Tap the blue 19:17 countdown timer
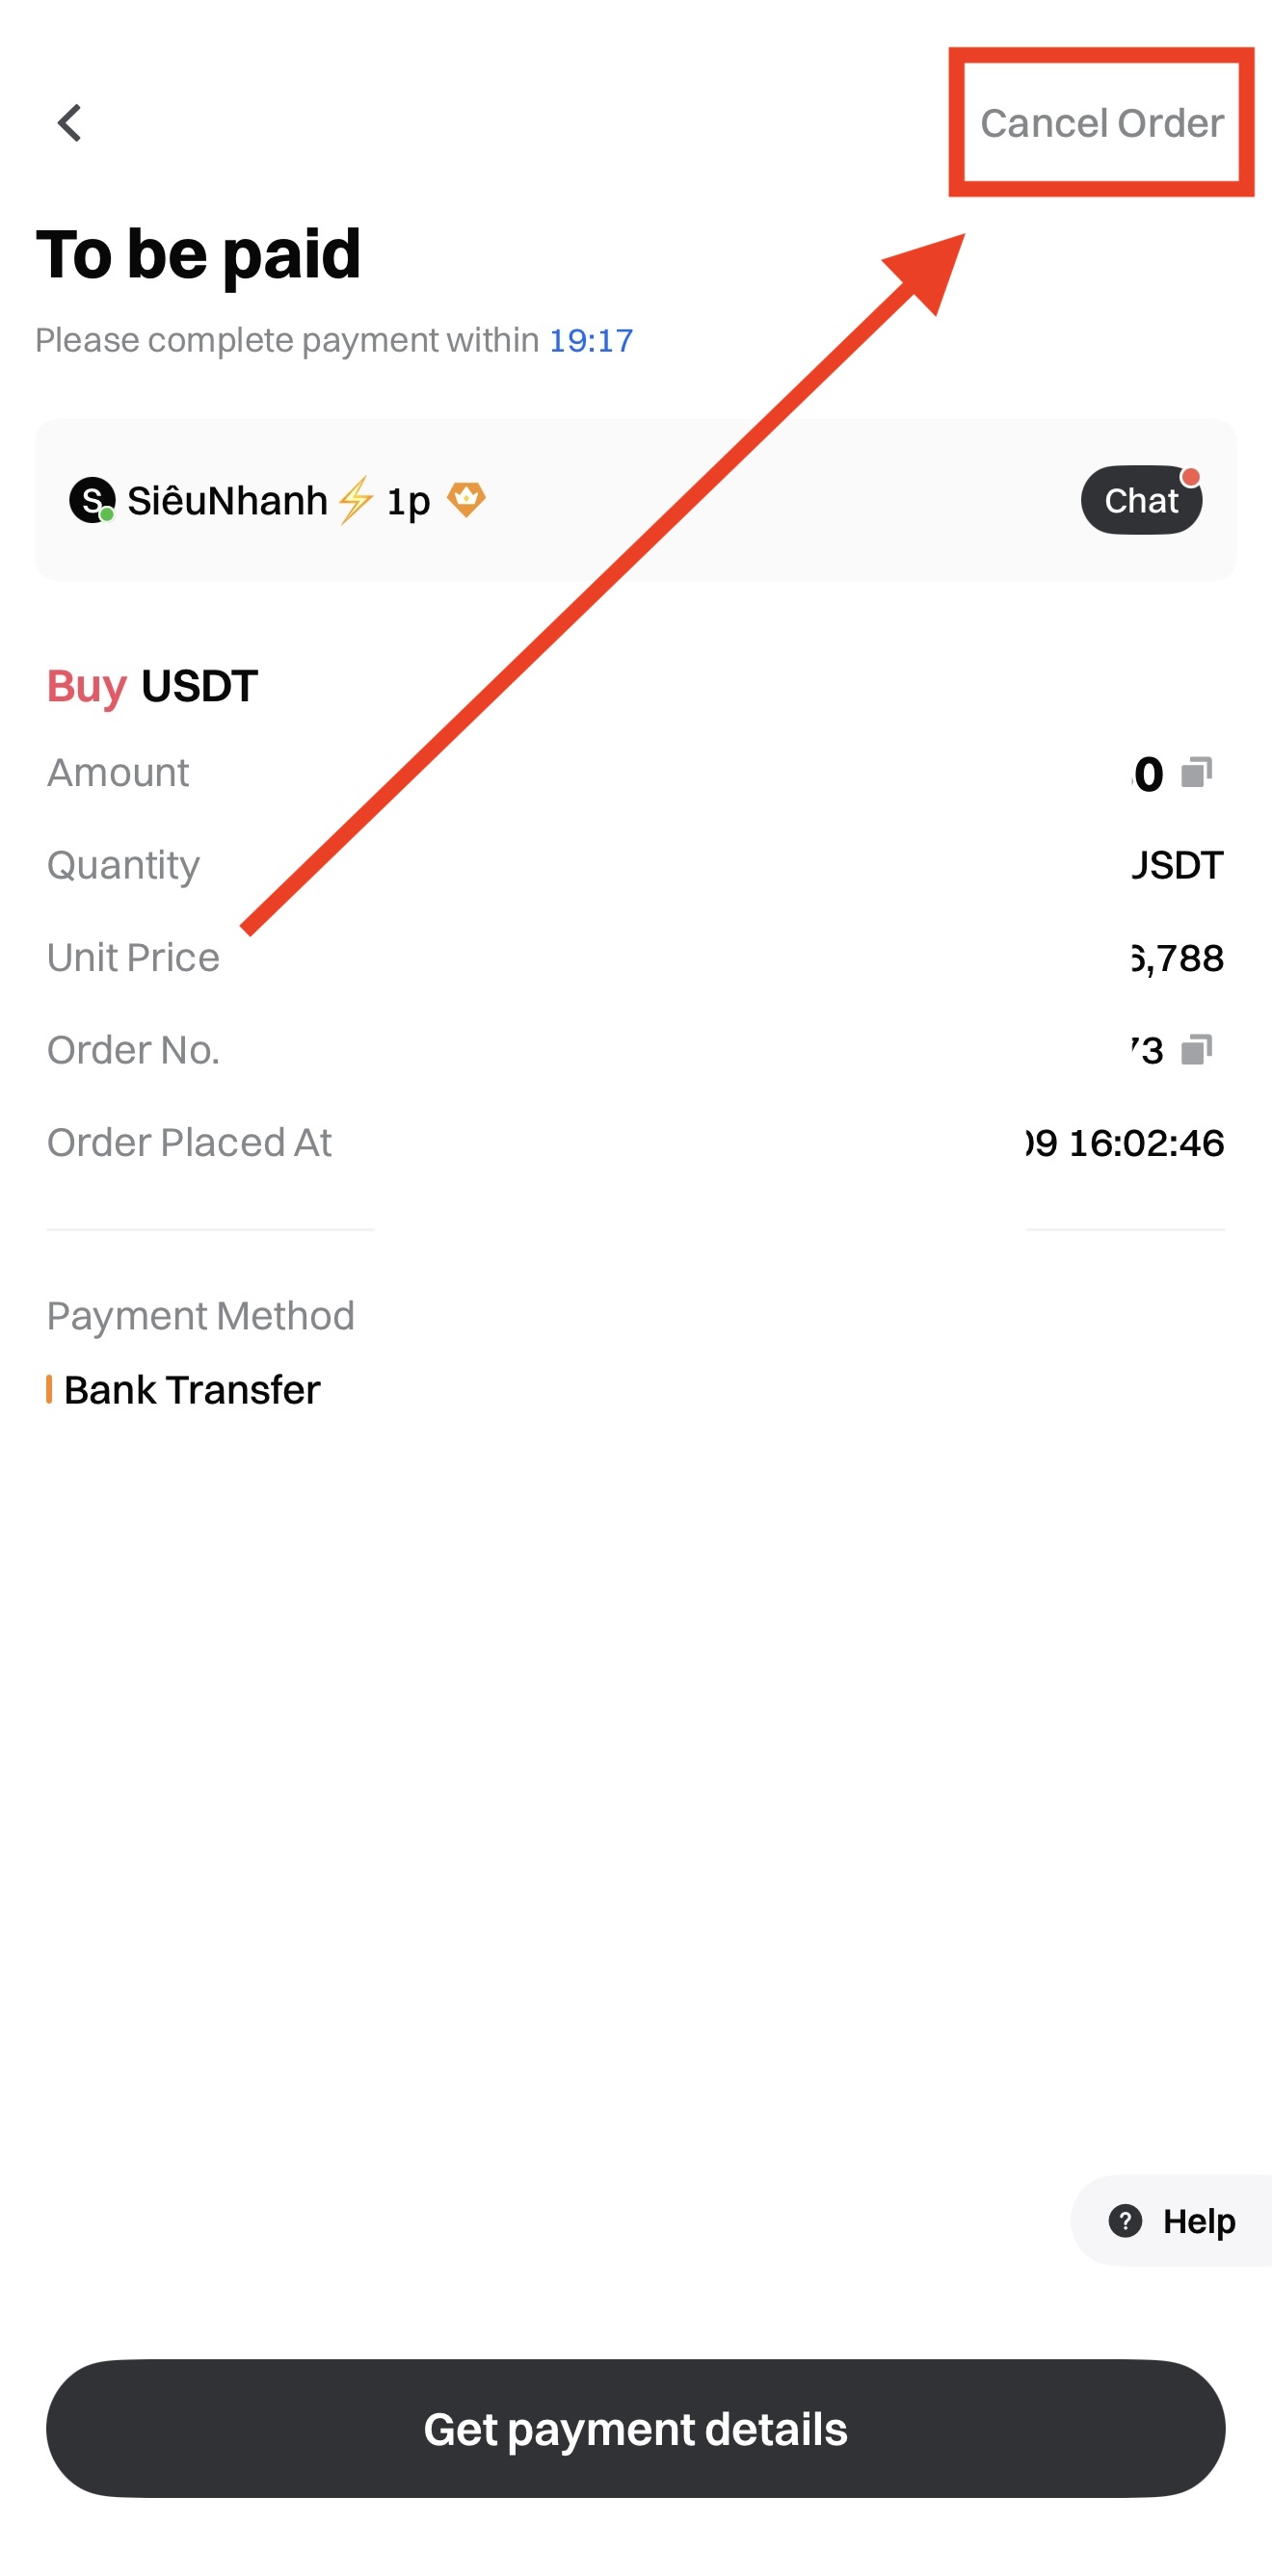The height and width of the screenshot is (2576, 1272). 590,341
